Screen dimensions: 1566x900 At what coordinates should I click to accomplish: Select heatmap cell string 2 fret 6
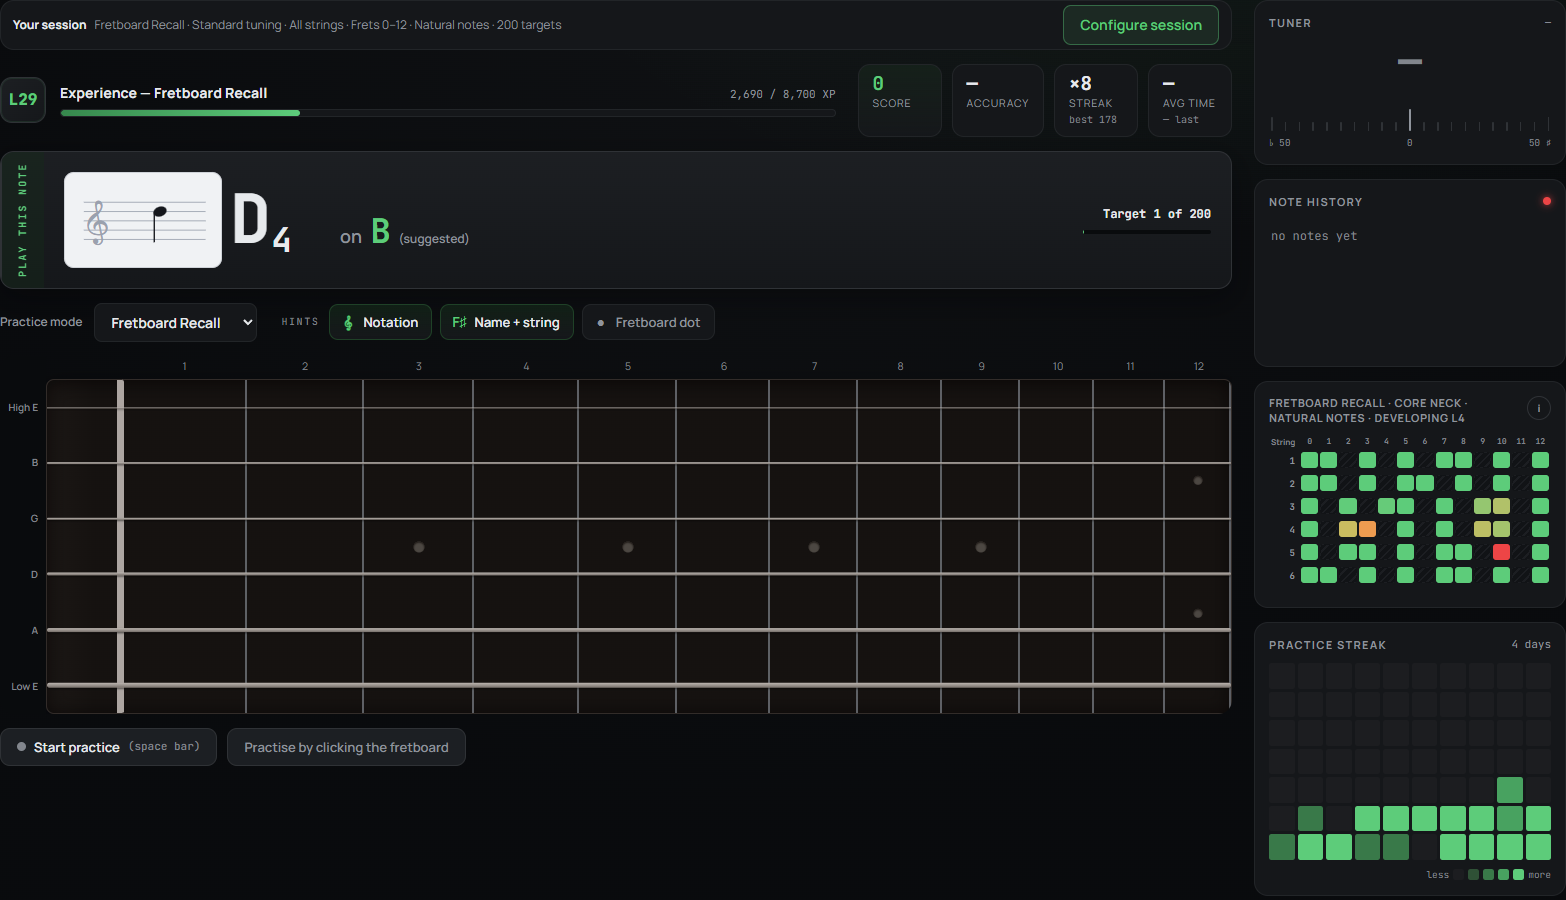(x=1425, y=483)
